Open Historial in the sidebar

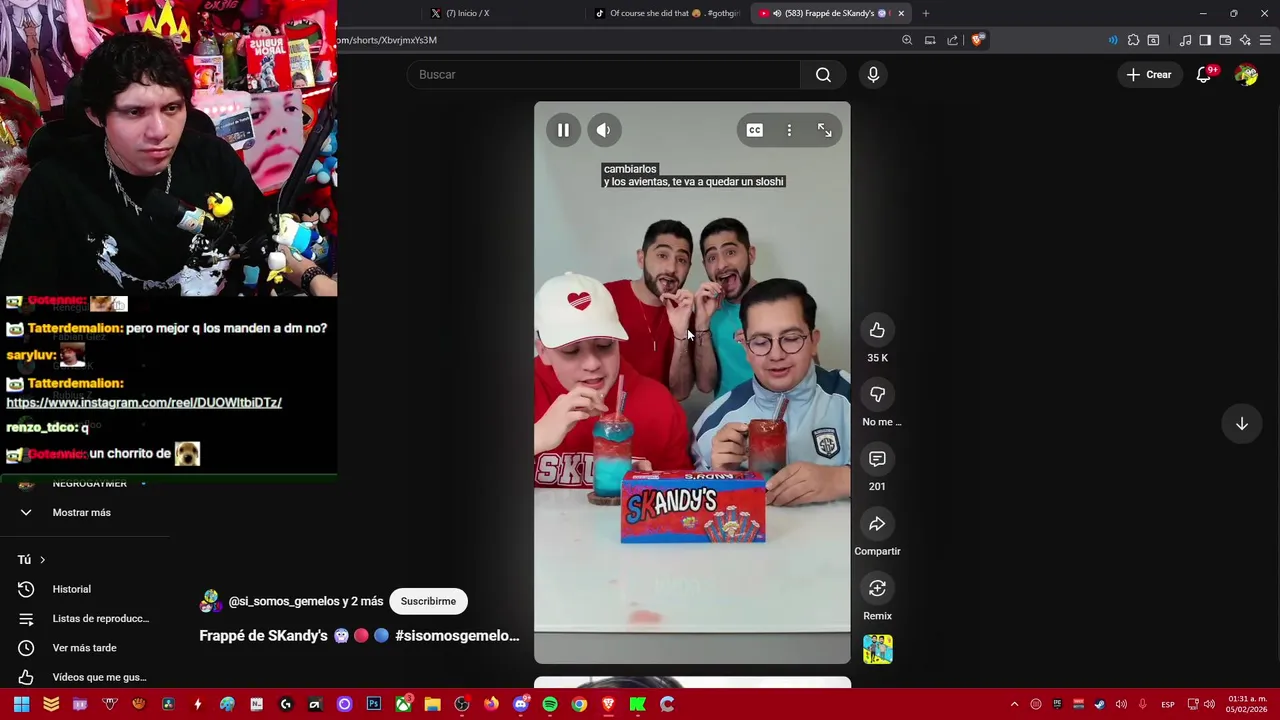point(71,589)
